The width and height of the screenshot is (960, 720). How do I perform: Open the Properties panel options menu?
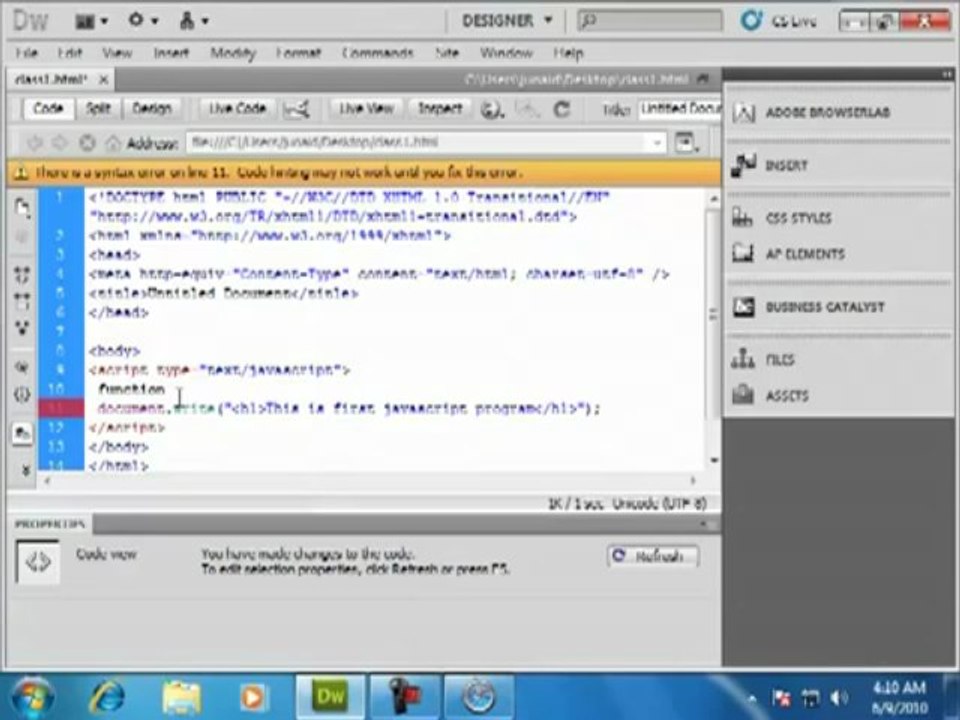click(x=709, y=525)
